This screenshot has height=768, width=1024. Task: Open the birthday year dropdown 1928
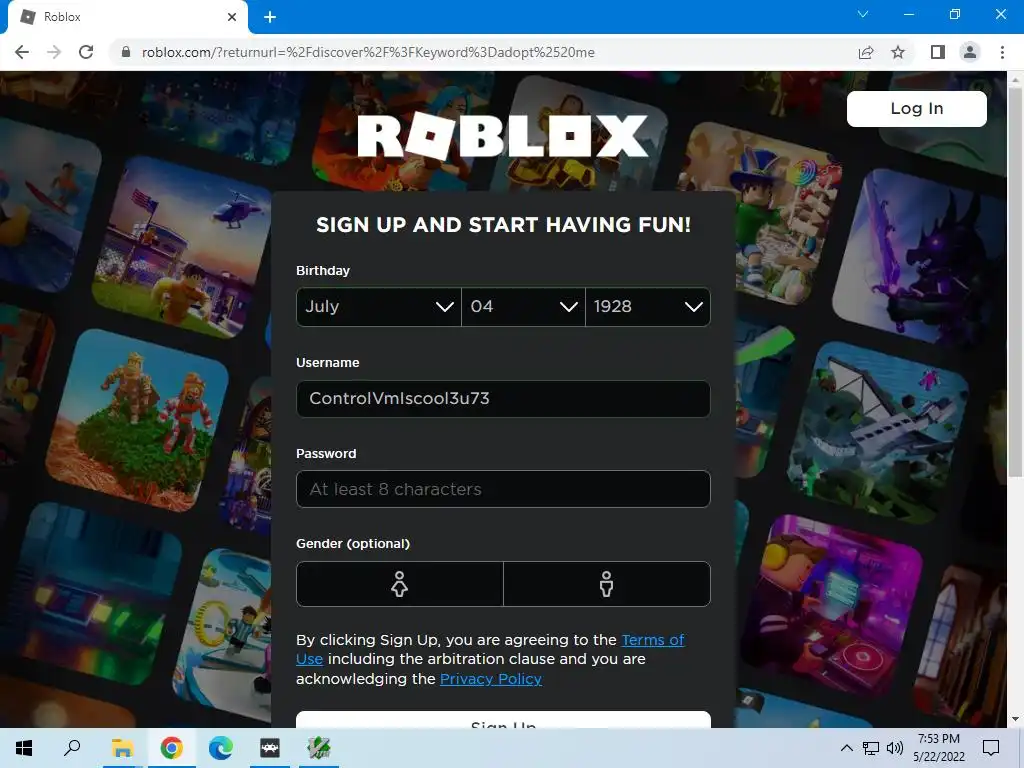coord(648,306)
